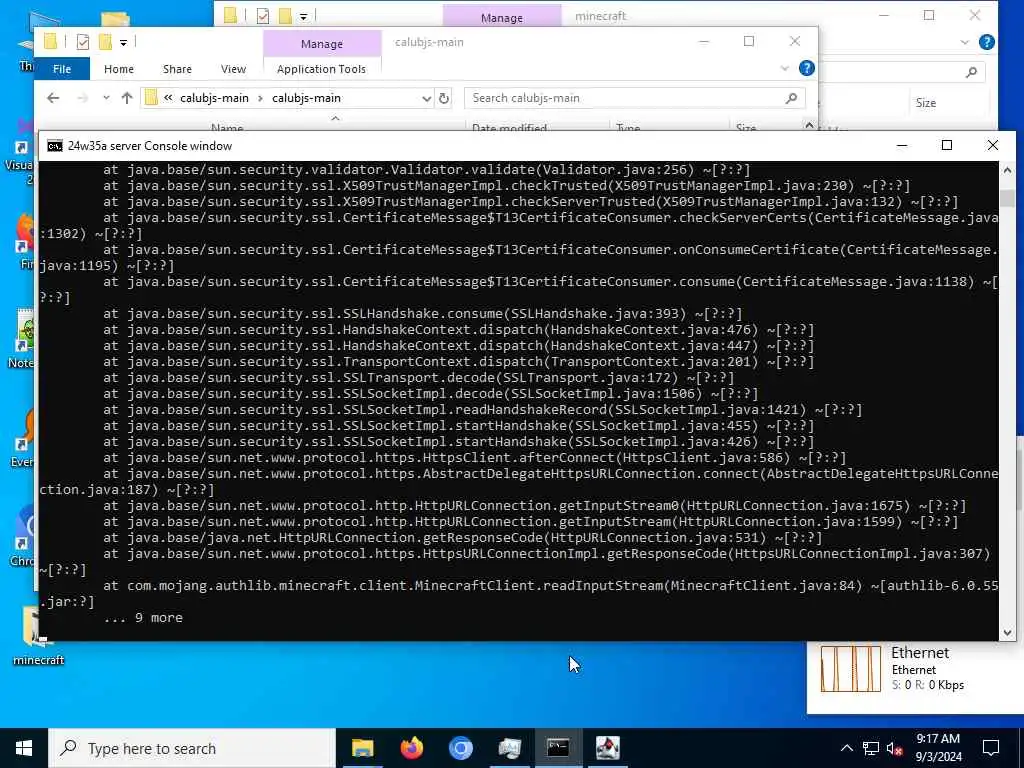Screen dimensions: 1024x768
Task: Click the "... 9 more" console line
Action: (x=143, y=617)
